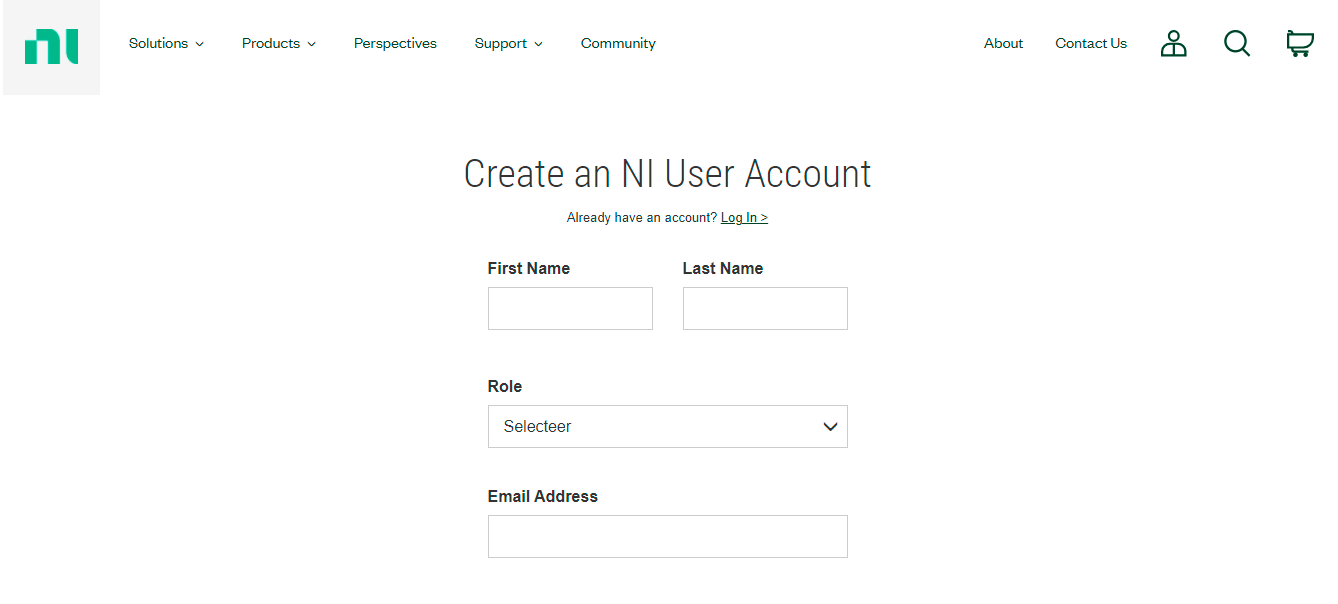The width and height of the screenshot is (1338, 604).
Task: Open the About link
Action: coord(1003,43)
